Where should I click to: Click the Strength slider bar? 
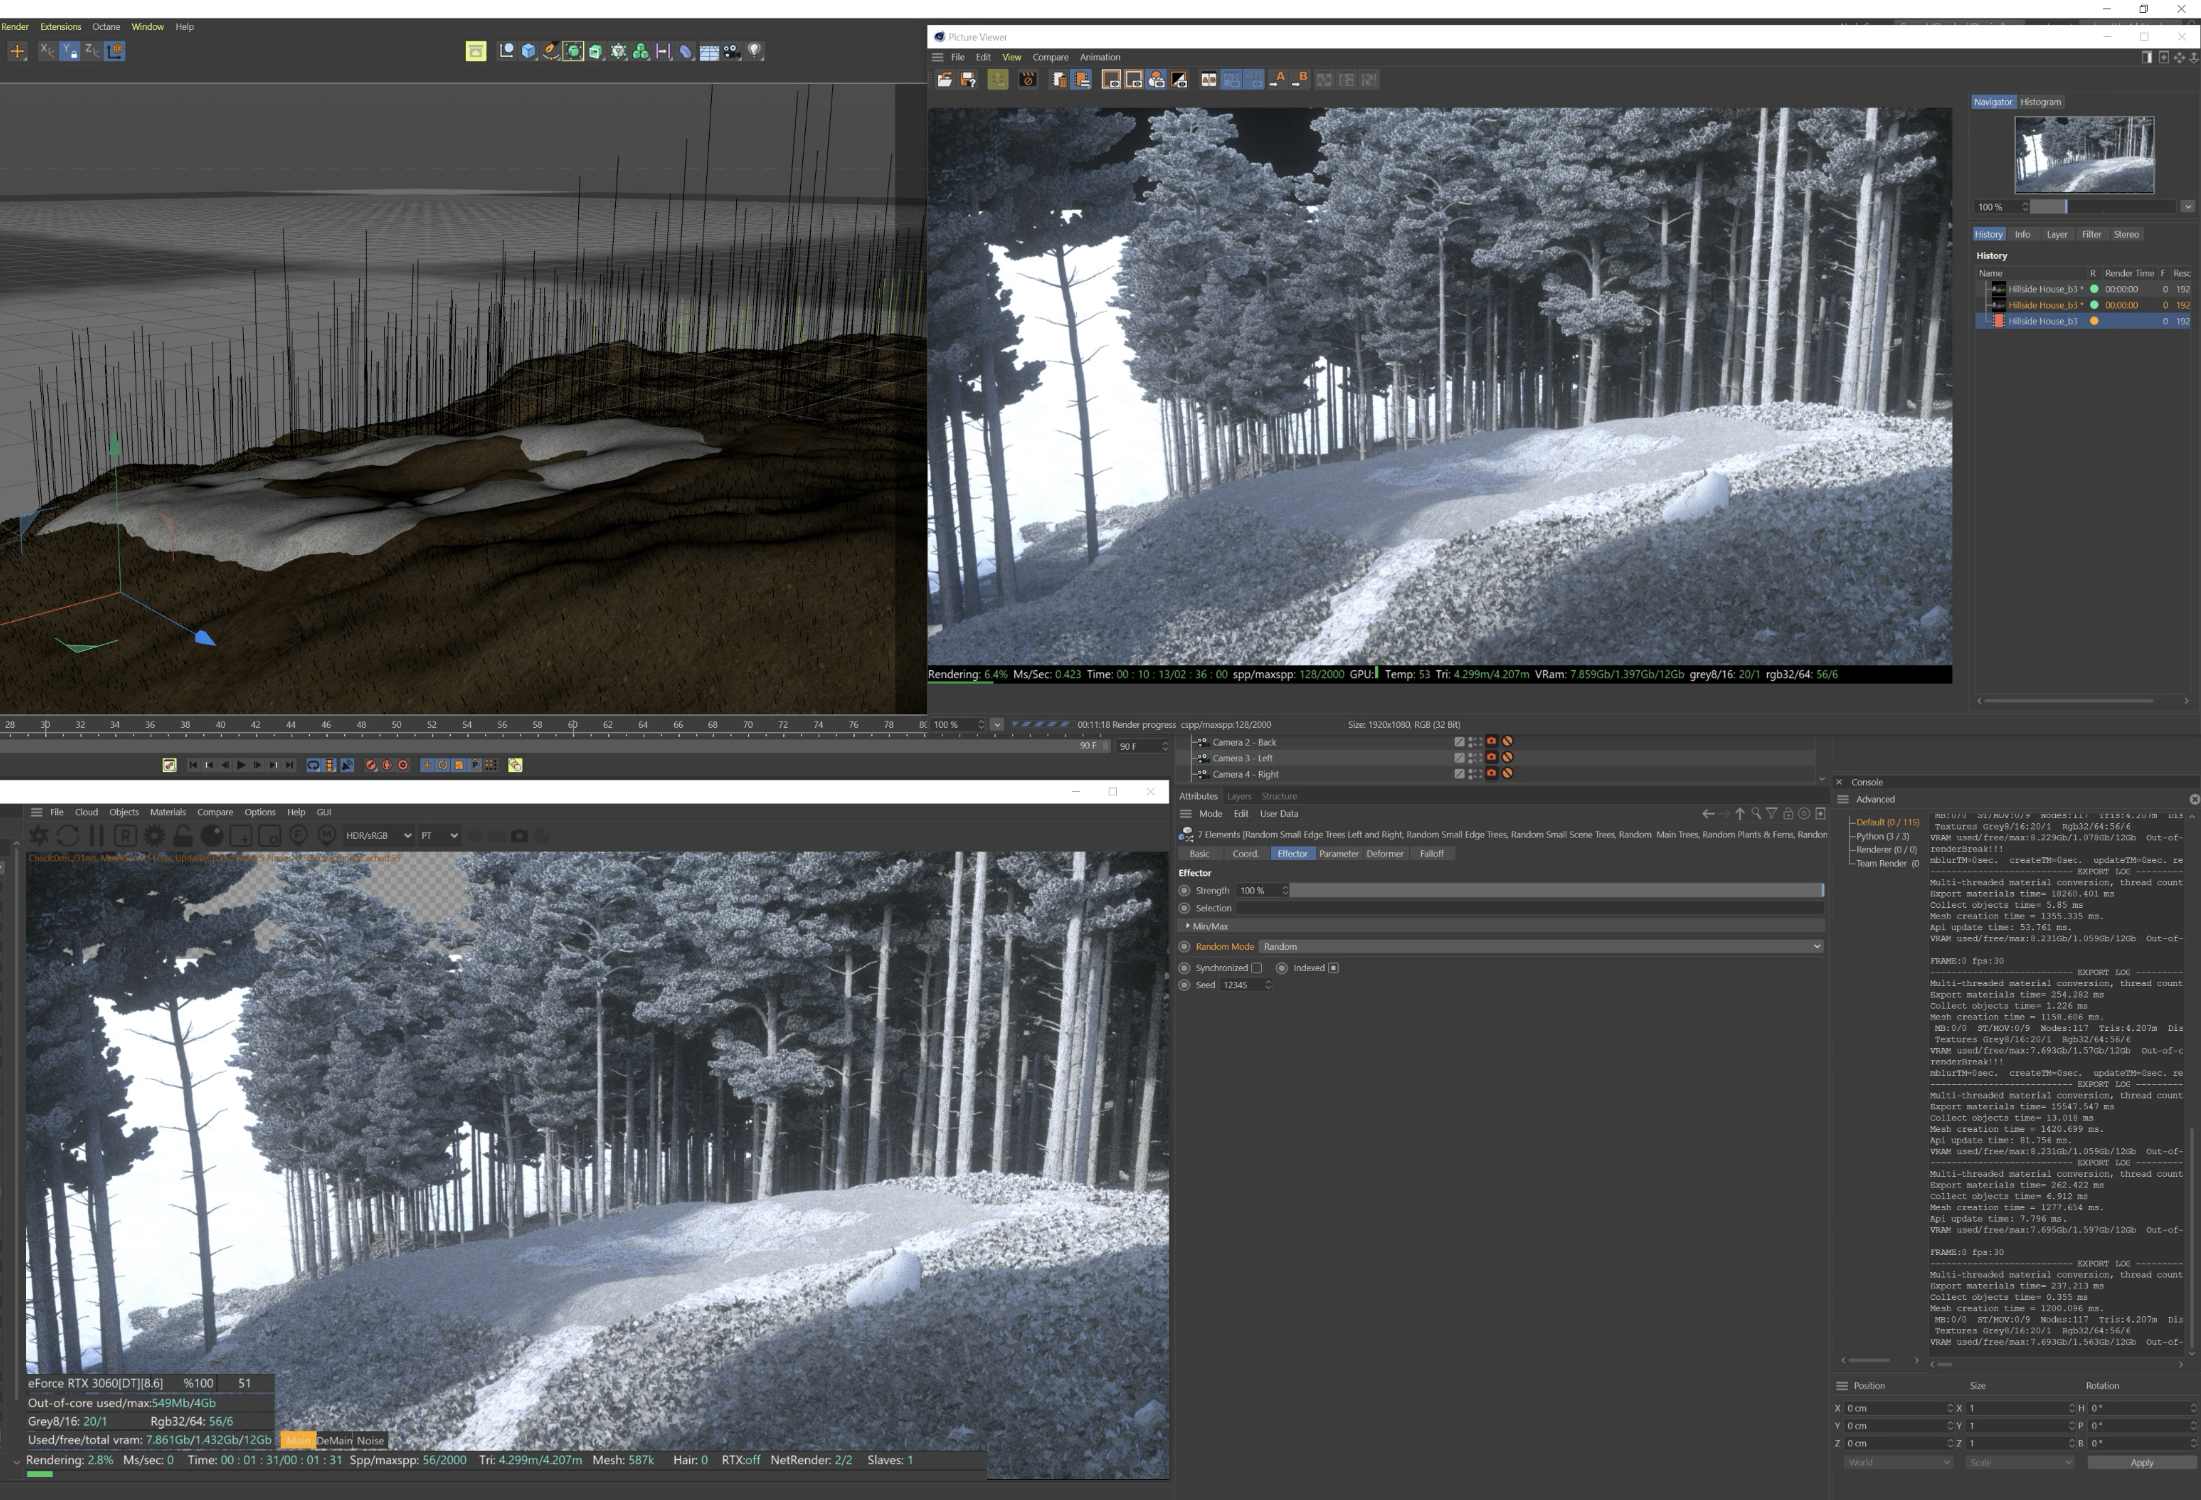1555,890
